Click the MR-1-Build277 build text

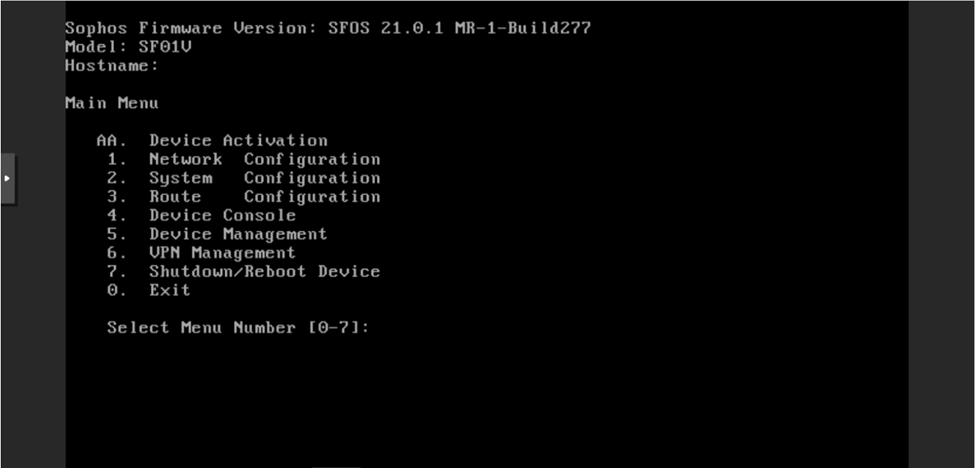click(x=522, y=28)
